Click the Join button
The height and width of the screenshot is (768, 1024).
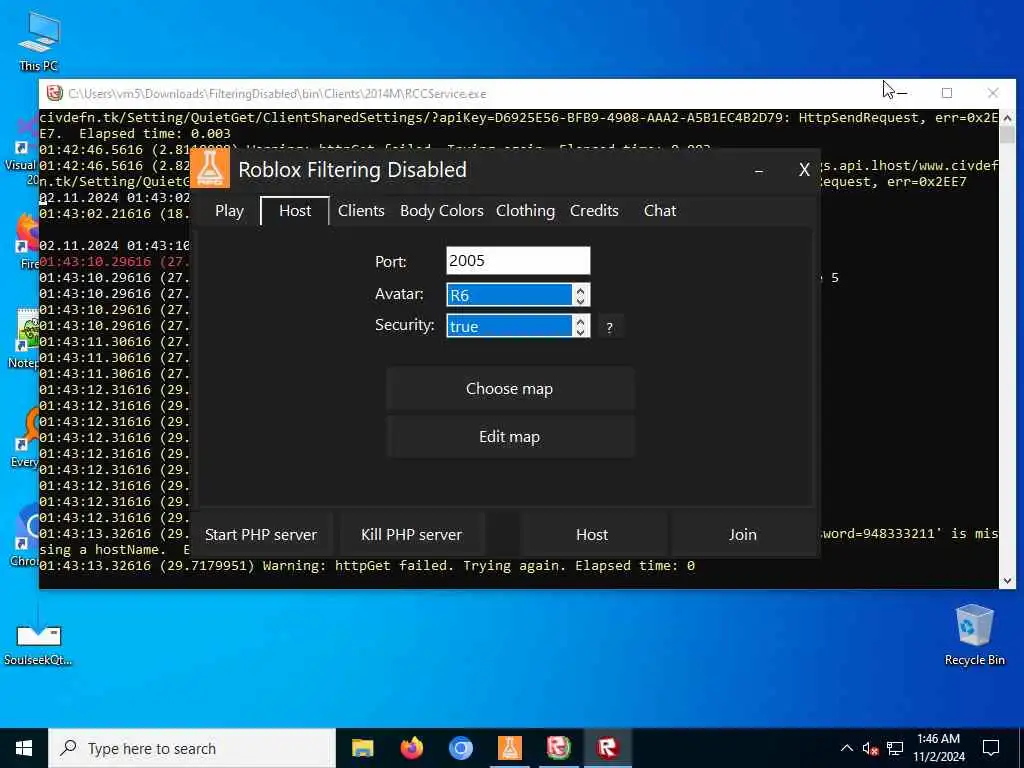click(743, 534)
